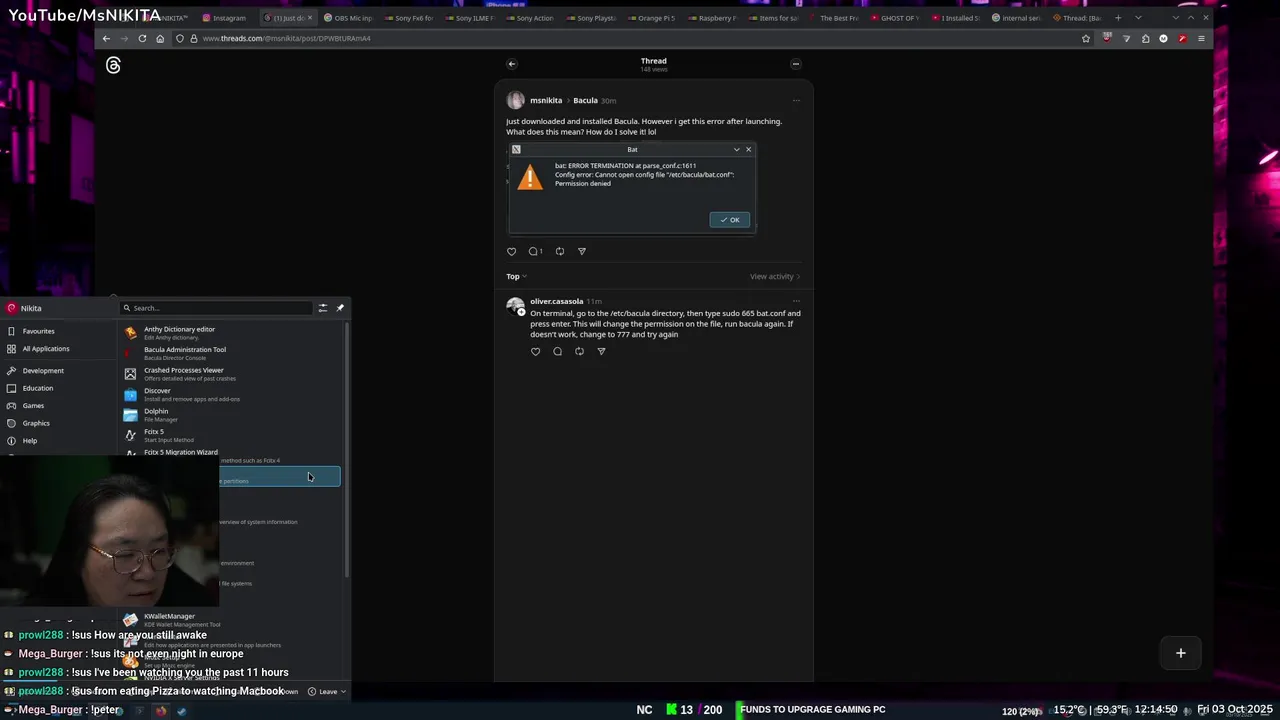Screen dimensions: 1280x720
Task: Launch KWalletManager
Action: click(x=230, y=620)
